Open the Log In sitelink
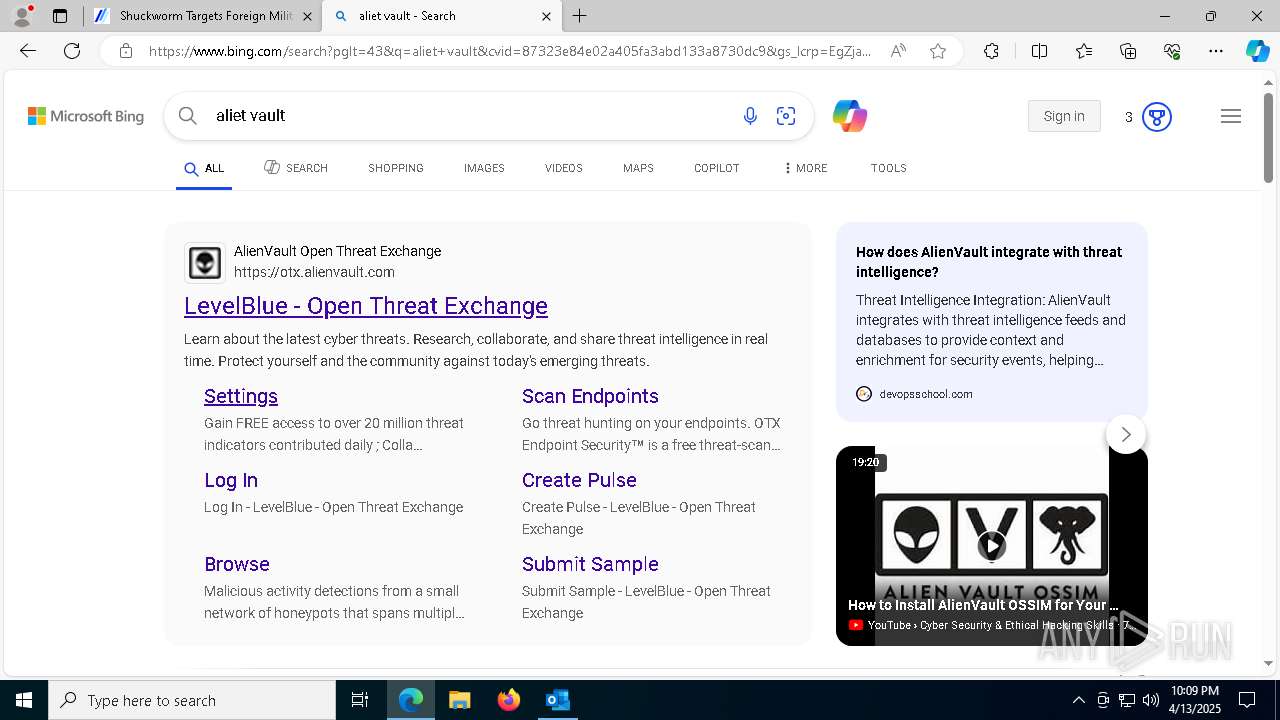The height and width of the screenshot is (720, 1280). 231,480
